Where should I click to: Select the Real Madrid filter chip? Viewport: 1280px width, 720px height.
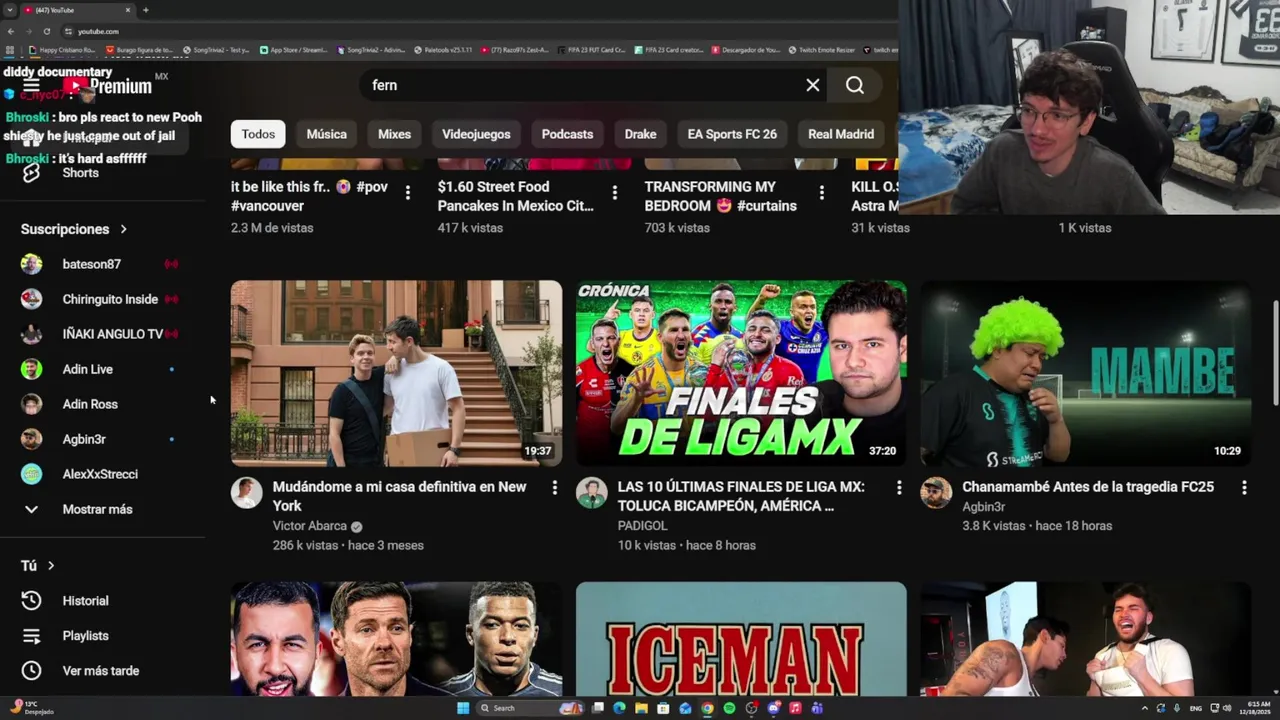pos(841,134)
